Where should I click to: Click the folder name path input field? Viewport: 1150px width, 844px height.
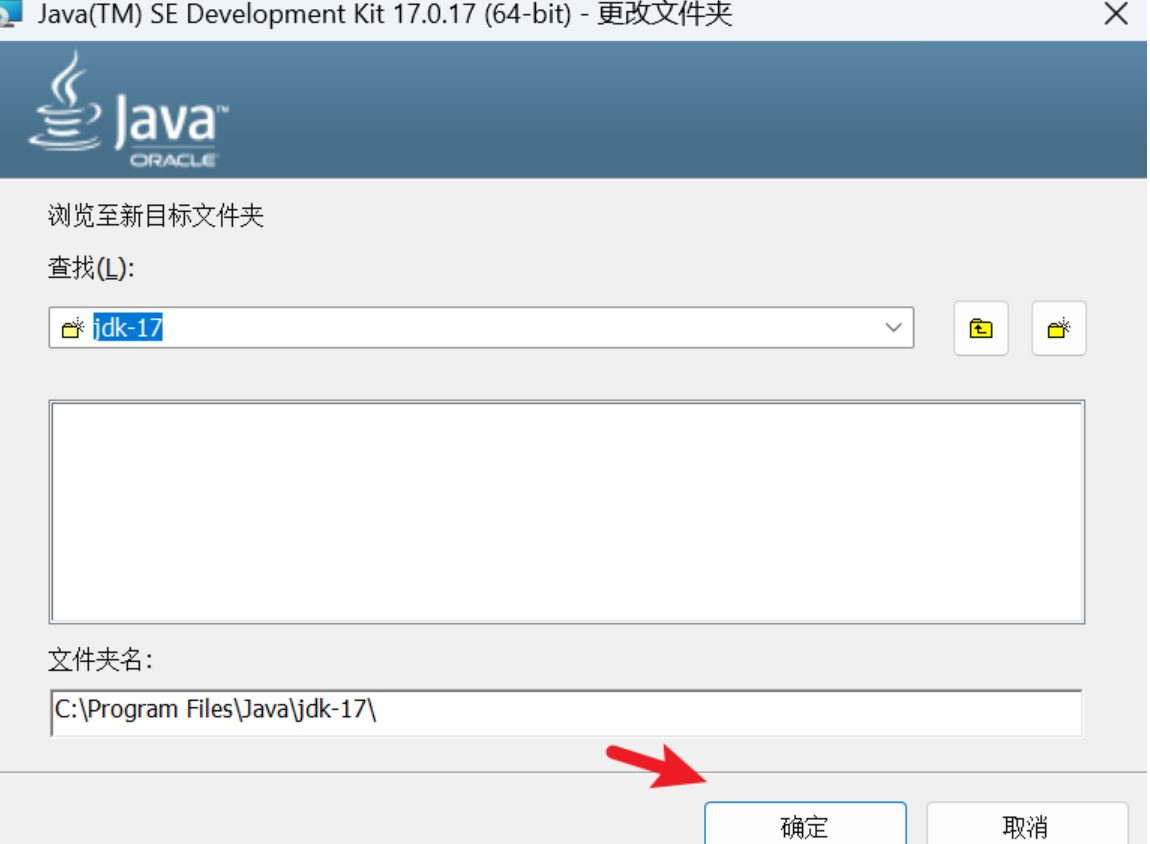click(x=566, y=712)
